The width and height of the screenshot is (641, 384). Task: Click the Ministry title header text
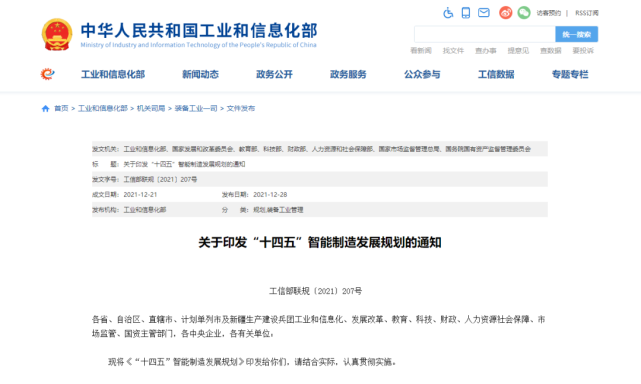tap(199, 31)
